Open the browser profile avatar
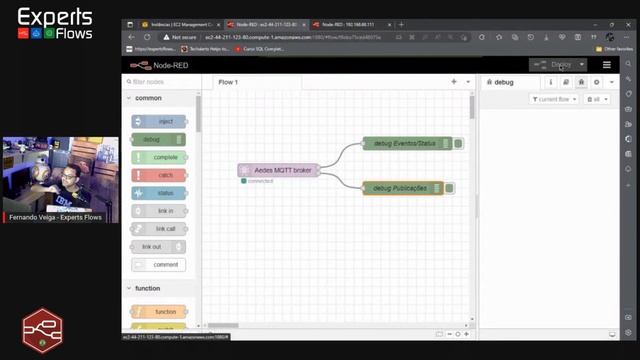The width and height of the screenshot is (640, 360). pos(610,37)
